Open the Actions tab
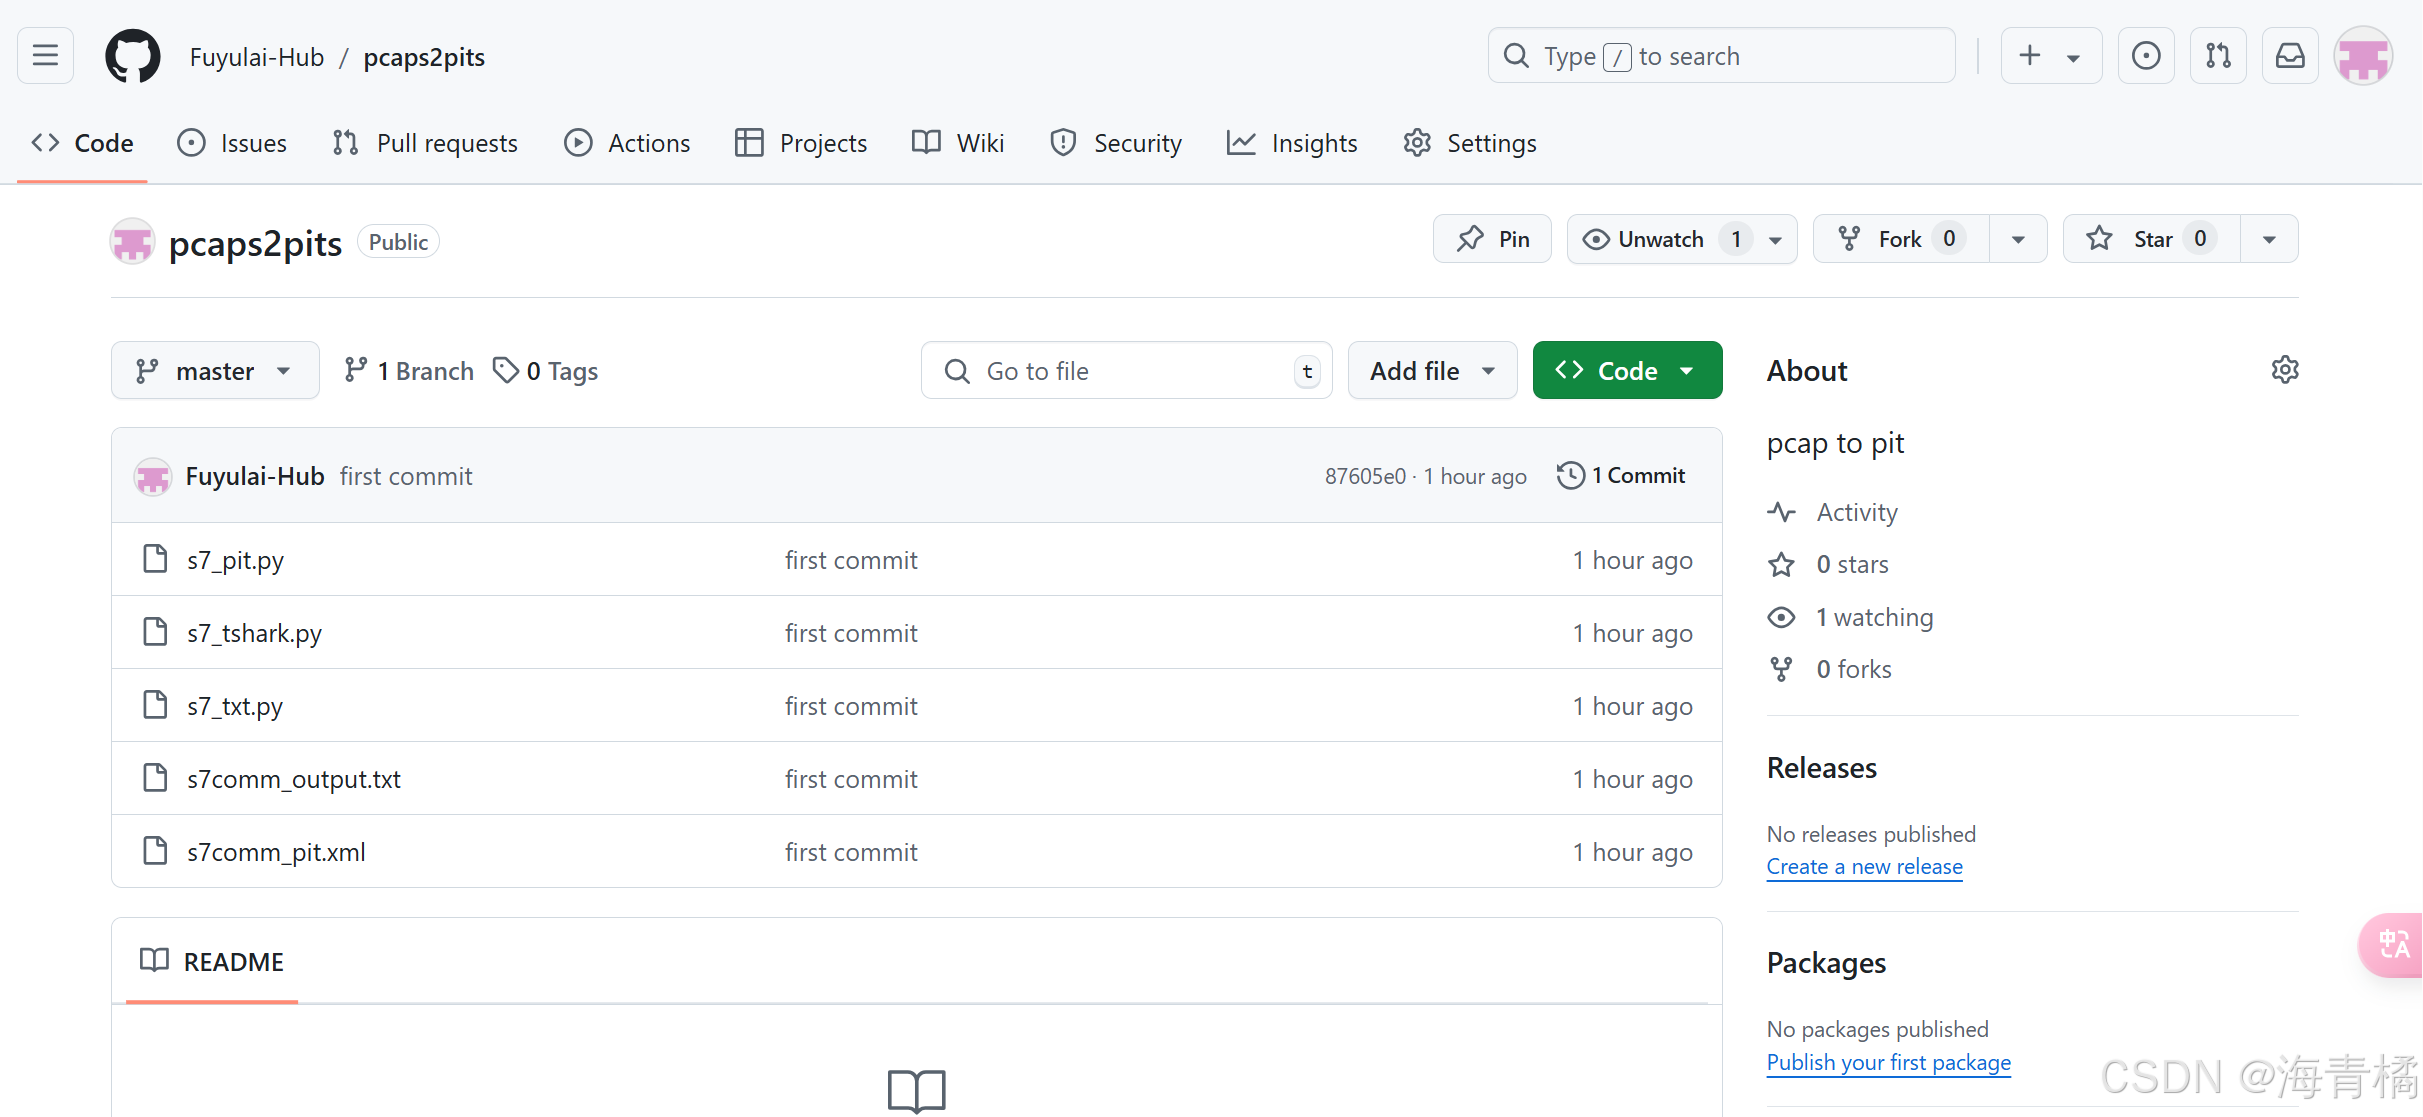 627,143
